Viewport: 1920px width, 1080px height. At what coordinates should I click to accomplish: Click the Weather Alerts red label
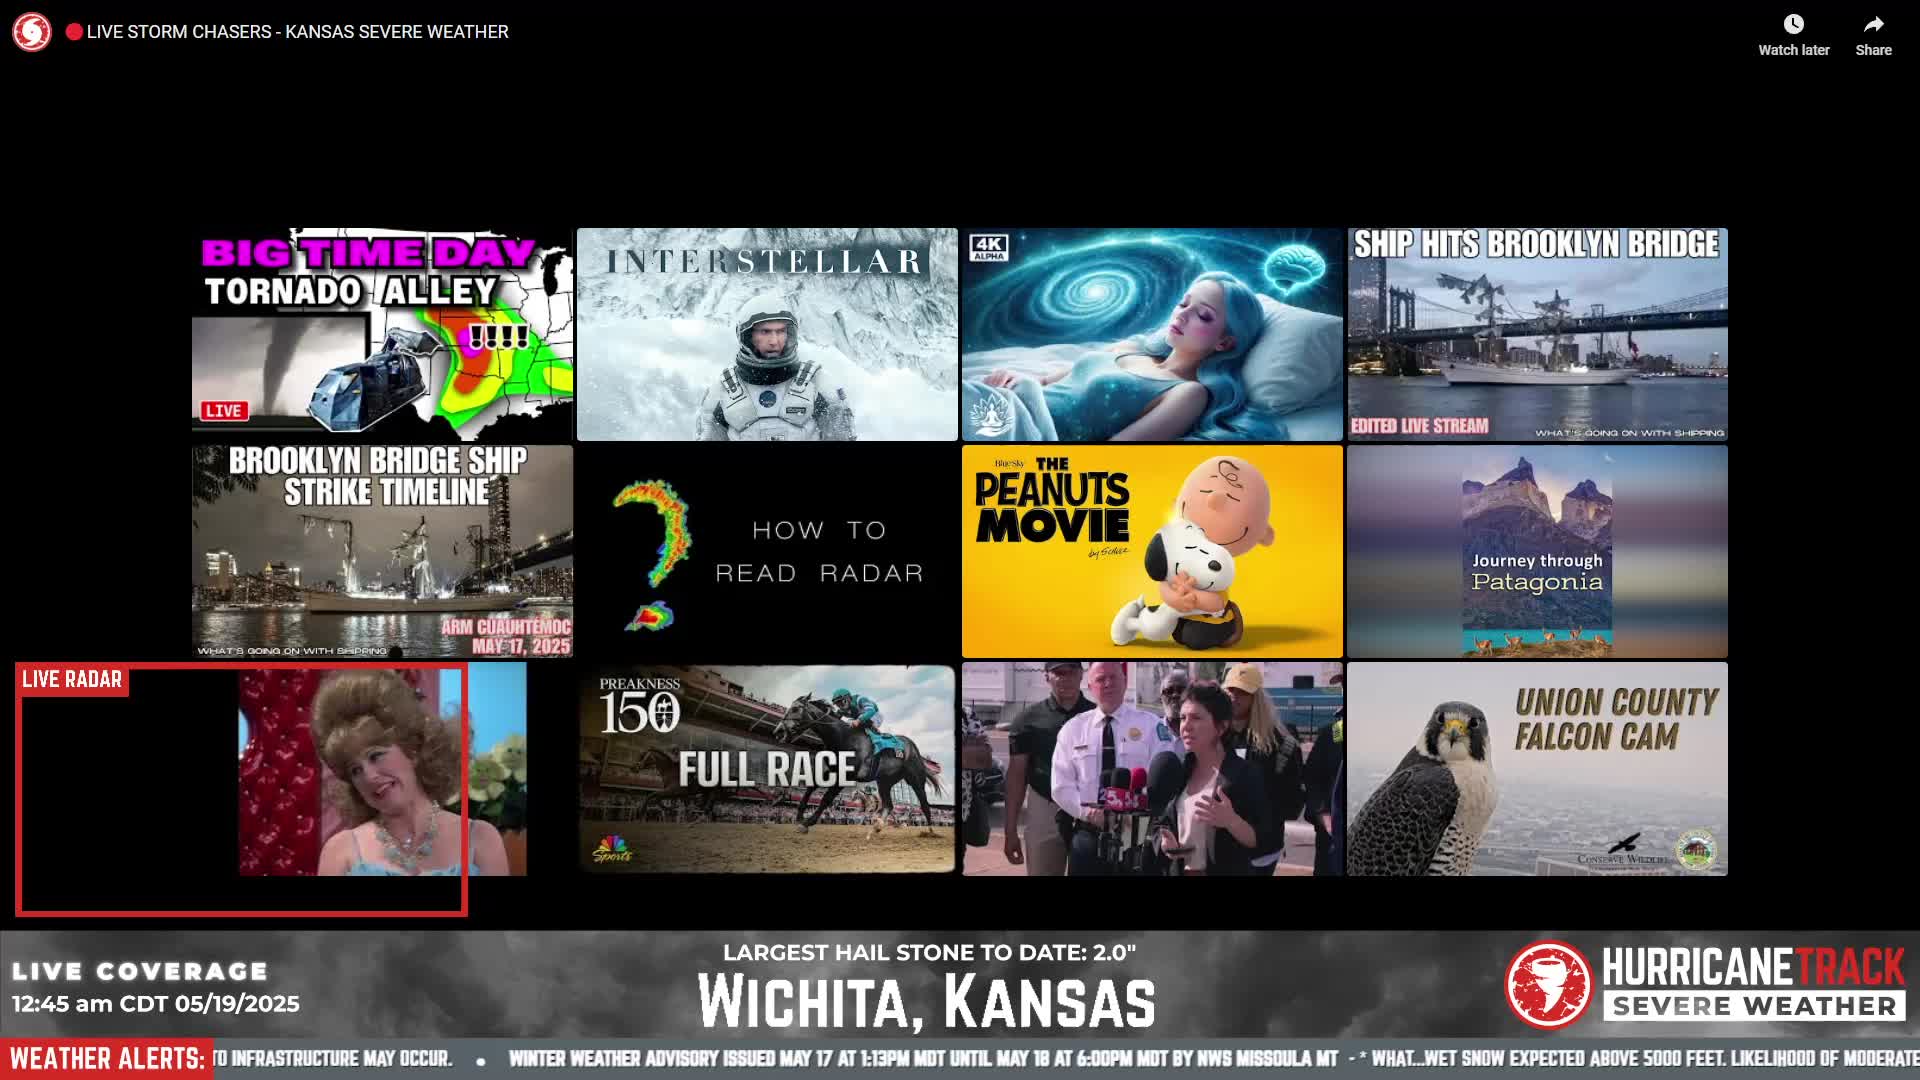pos(107,1059)
